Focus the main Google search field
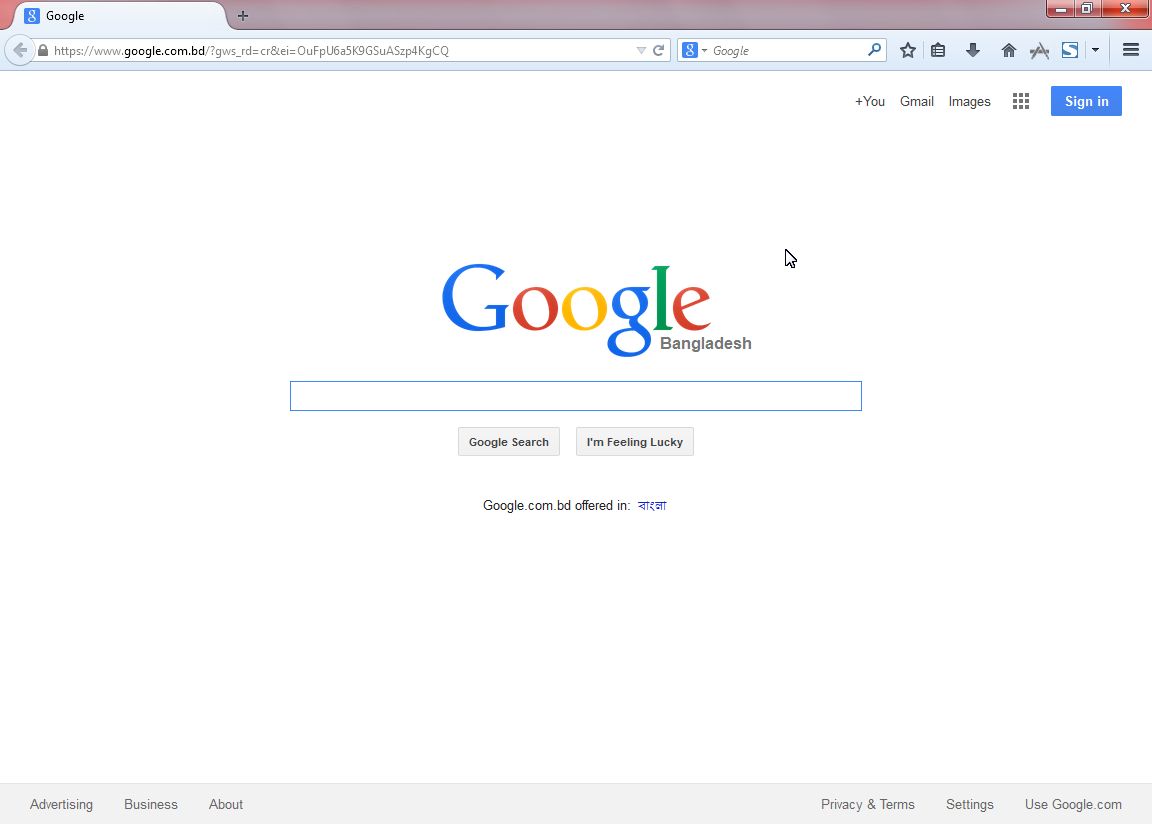1152x824 pixels. (x=575, y=396)
